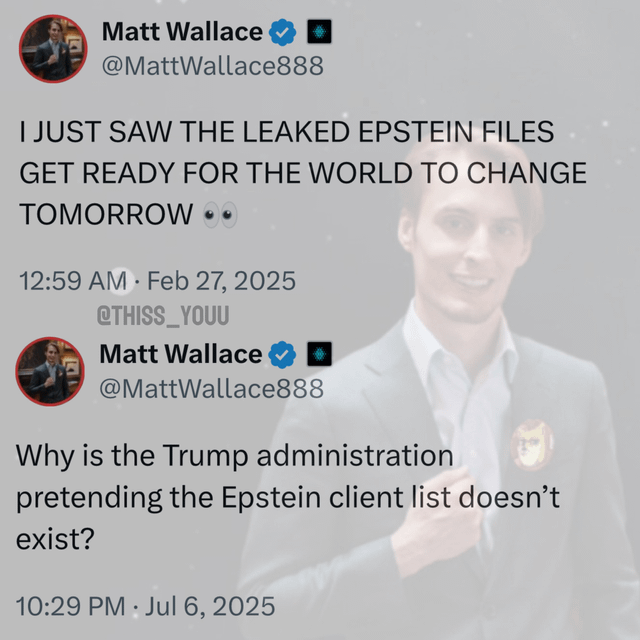Screen dimensions: 640x640
Task: Click the blue verified badge in second tweet
Action: click(282, 354)
